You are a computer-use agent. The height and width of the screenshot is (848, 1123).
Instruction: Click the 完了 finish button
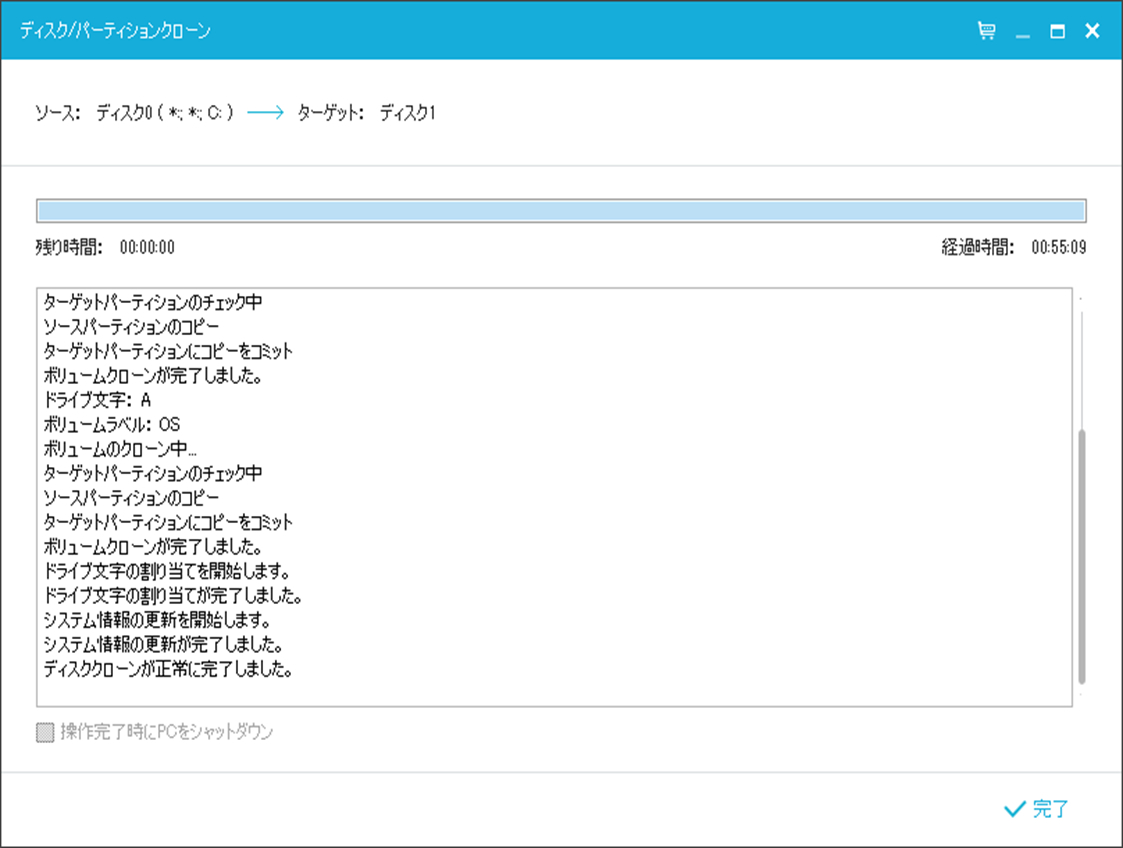1036,809
